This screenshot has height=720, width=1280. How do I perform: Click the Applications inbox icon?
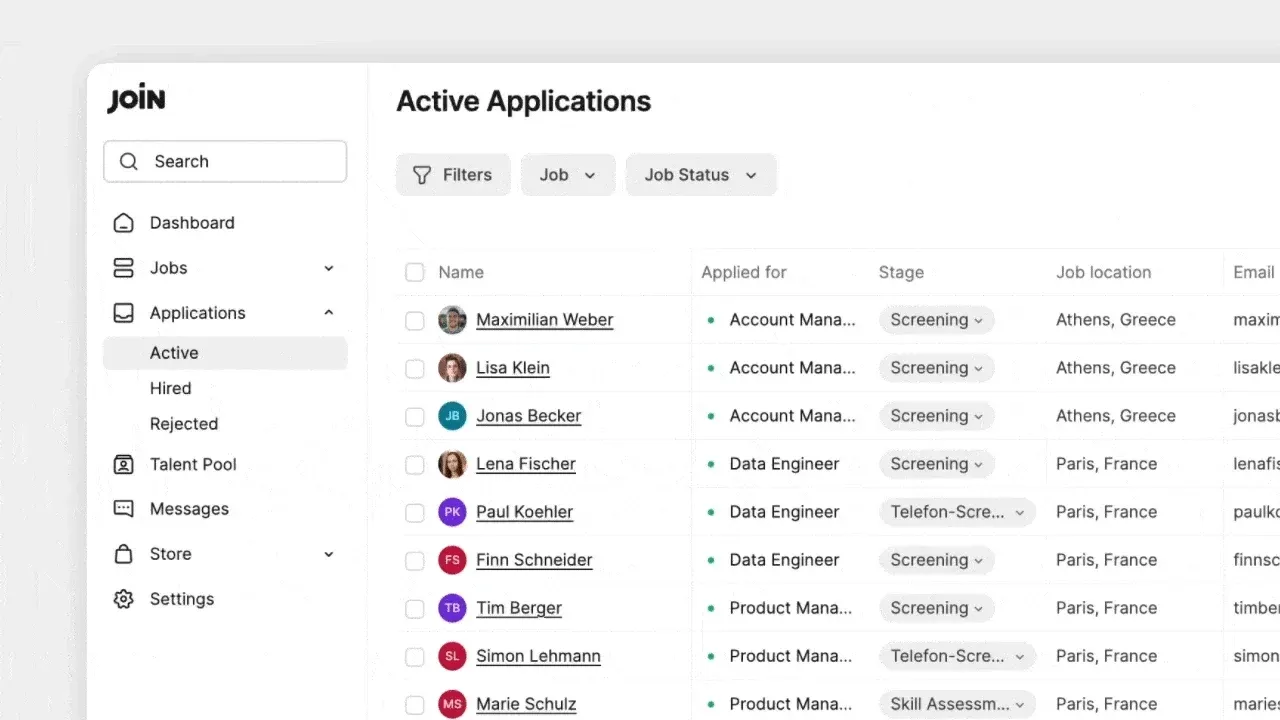click(x=123, y=313)
